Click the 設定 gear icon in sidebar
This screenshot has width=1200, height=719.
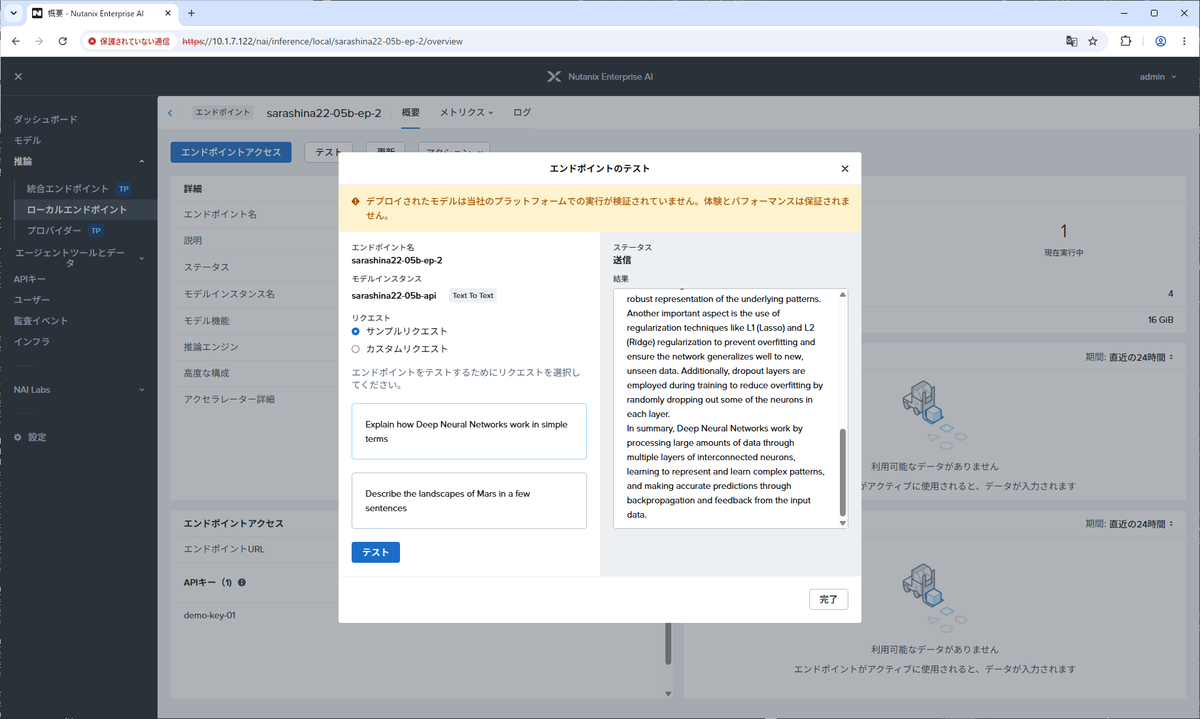coord(18,437)
